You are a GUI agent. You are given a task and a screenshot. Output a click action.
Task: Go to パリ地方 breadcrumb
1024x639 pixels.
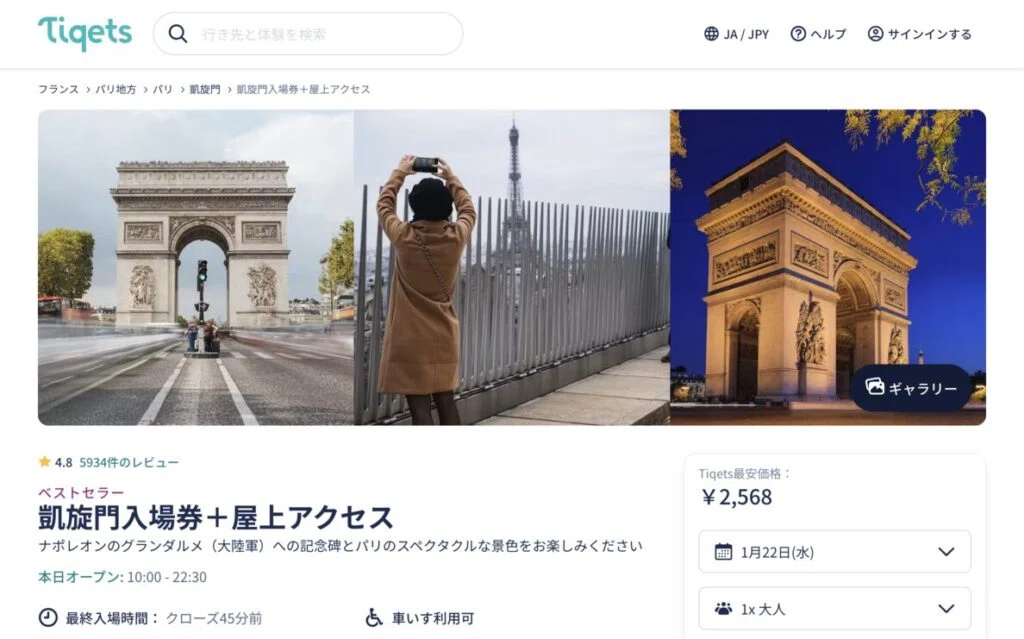(116, 89)
